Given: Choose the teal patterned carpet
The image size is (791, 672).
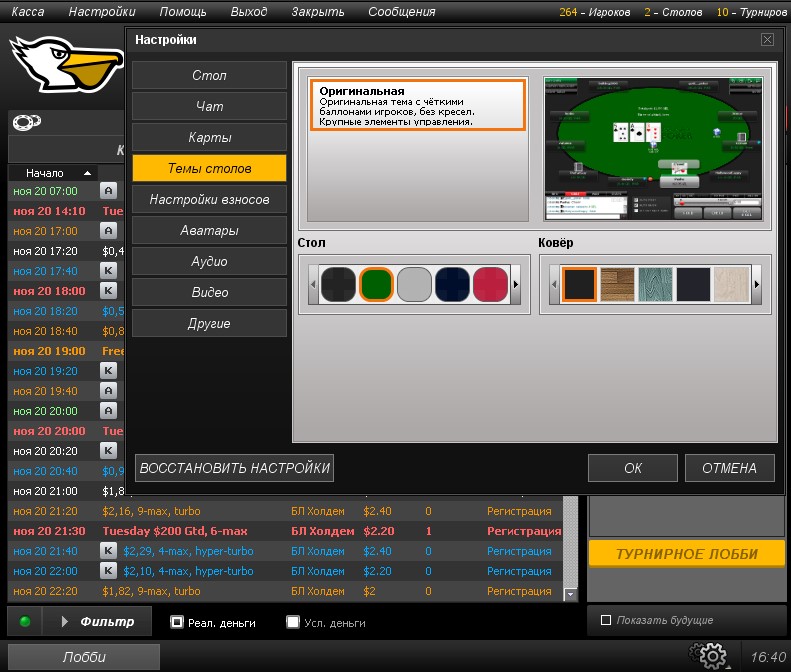Looking at the screenshot, I should click(656, 284).
